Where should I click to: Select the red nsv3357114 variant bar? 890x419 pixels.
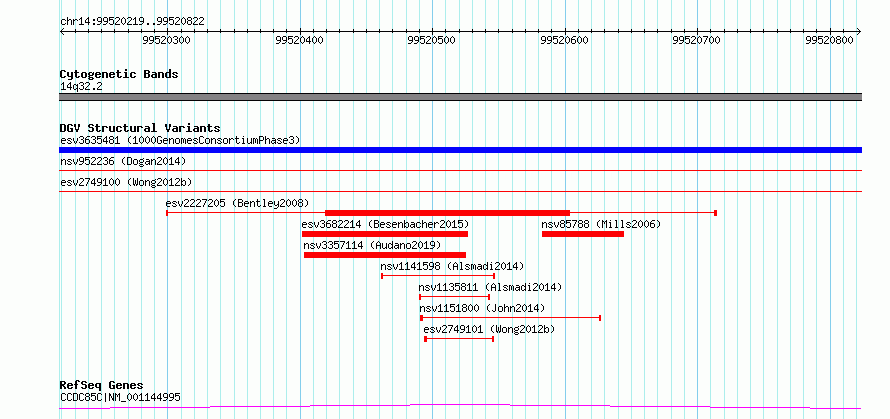[x=385, y=255]
